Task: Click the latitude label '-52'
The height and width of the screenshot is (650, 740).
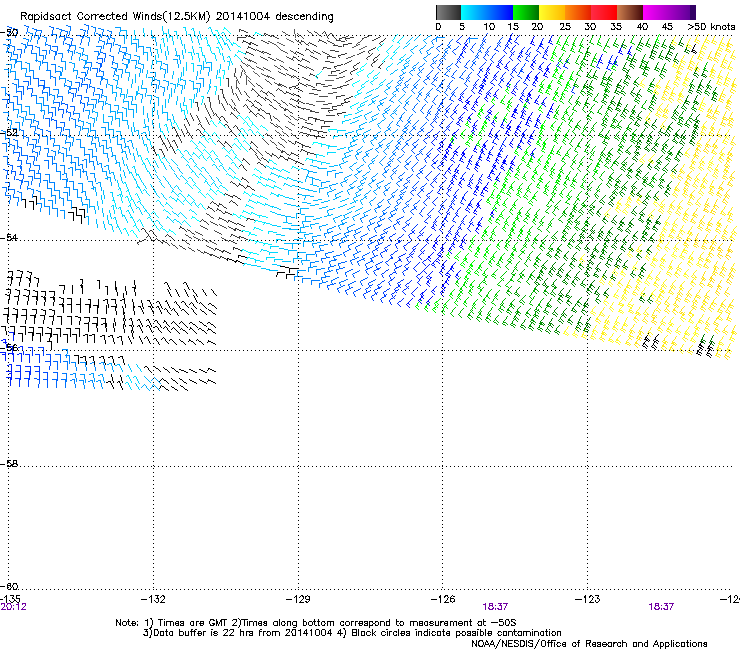Action: coord(9,133)
